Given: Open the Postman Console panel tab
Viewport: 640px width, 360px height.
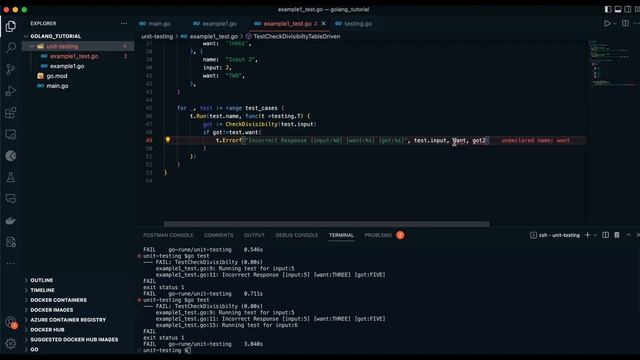Looking at the screenshot, I should [168, 235].
